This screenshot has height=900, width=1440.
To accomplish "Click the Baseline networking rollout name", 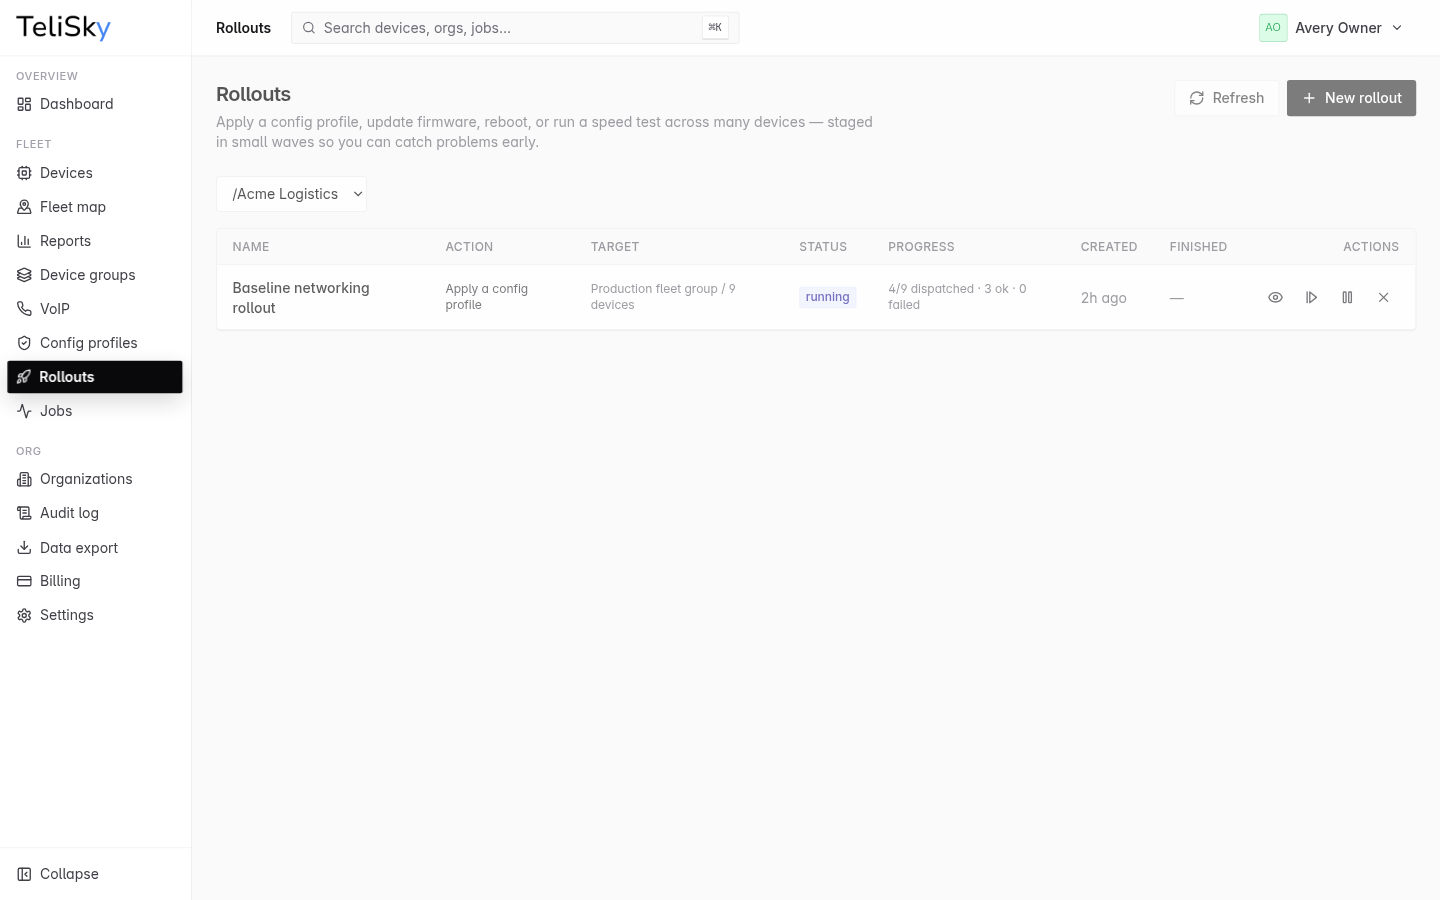I will pyautogui.click(x=301, y=298).
